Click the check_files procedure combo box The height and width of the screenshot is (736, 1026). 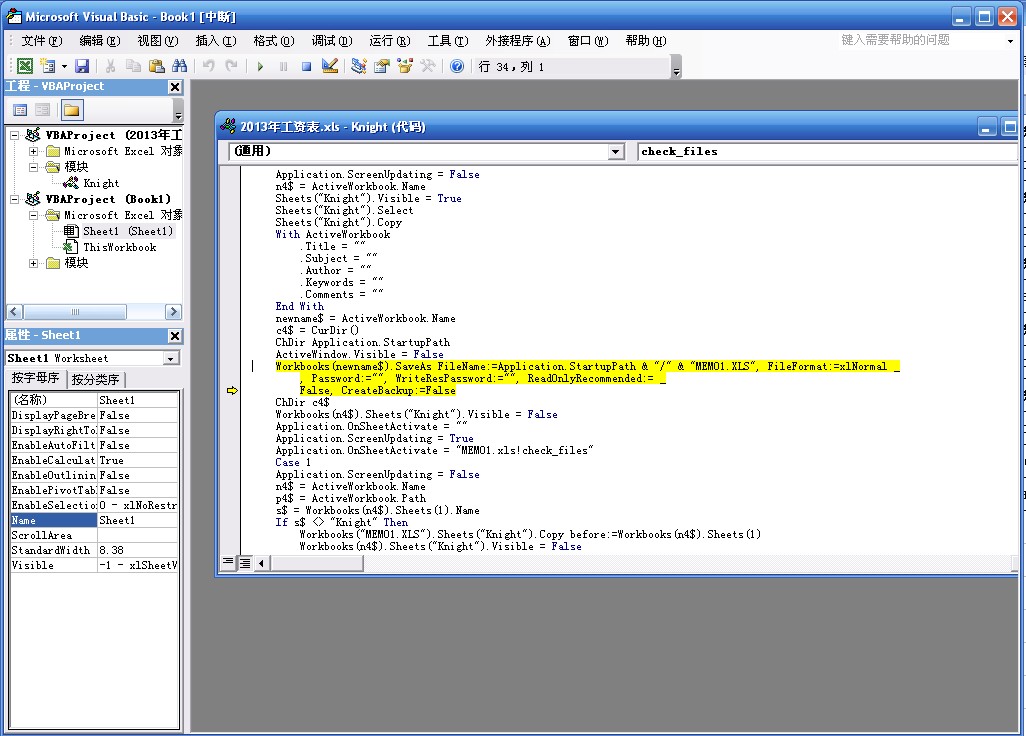pos(827,152)
